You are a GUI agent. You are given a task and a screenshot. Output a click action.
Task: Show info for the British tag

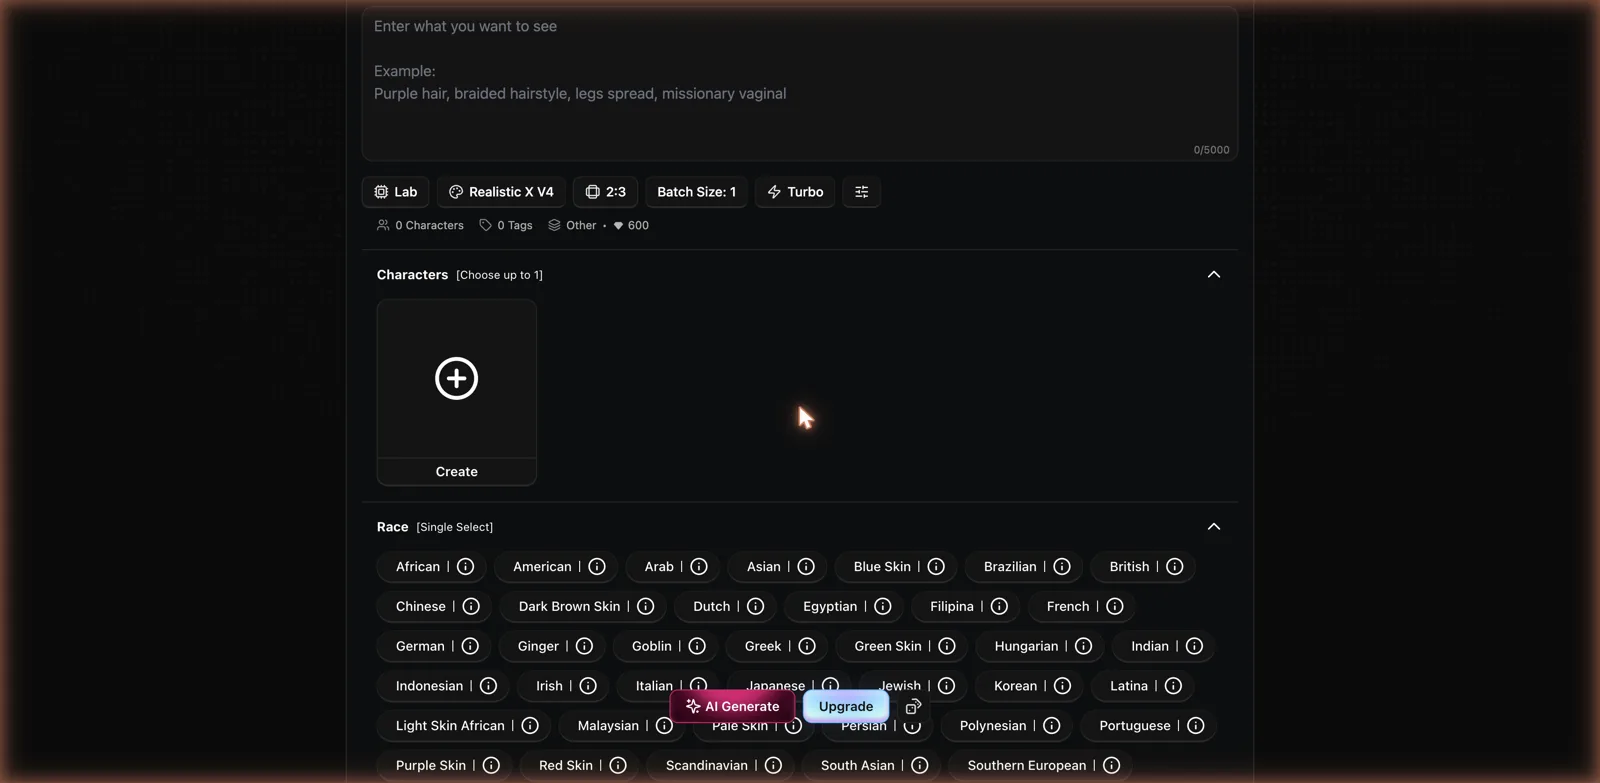pyautogui.click(x=1175, y=567)
